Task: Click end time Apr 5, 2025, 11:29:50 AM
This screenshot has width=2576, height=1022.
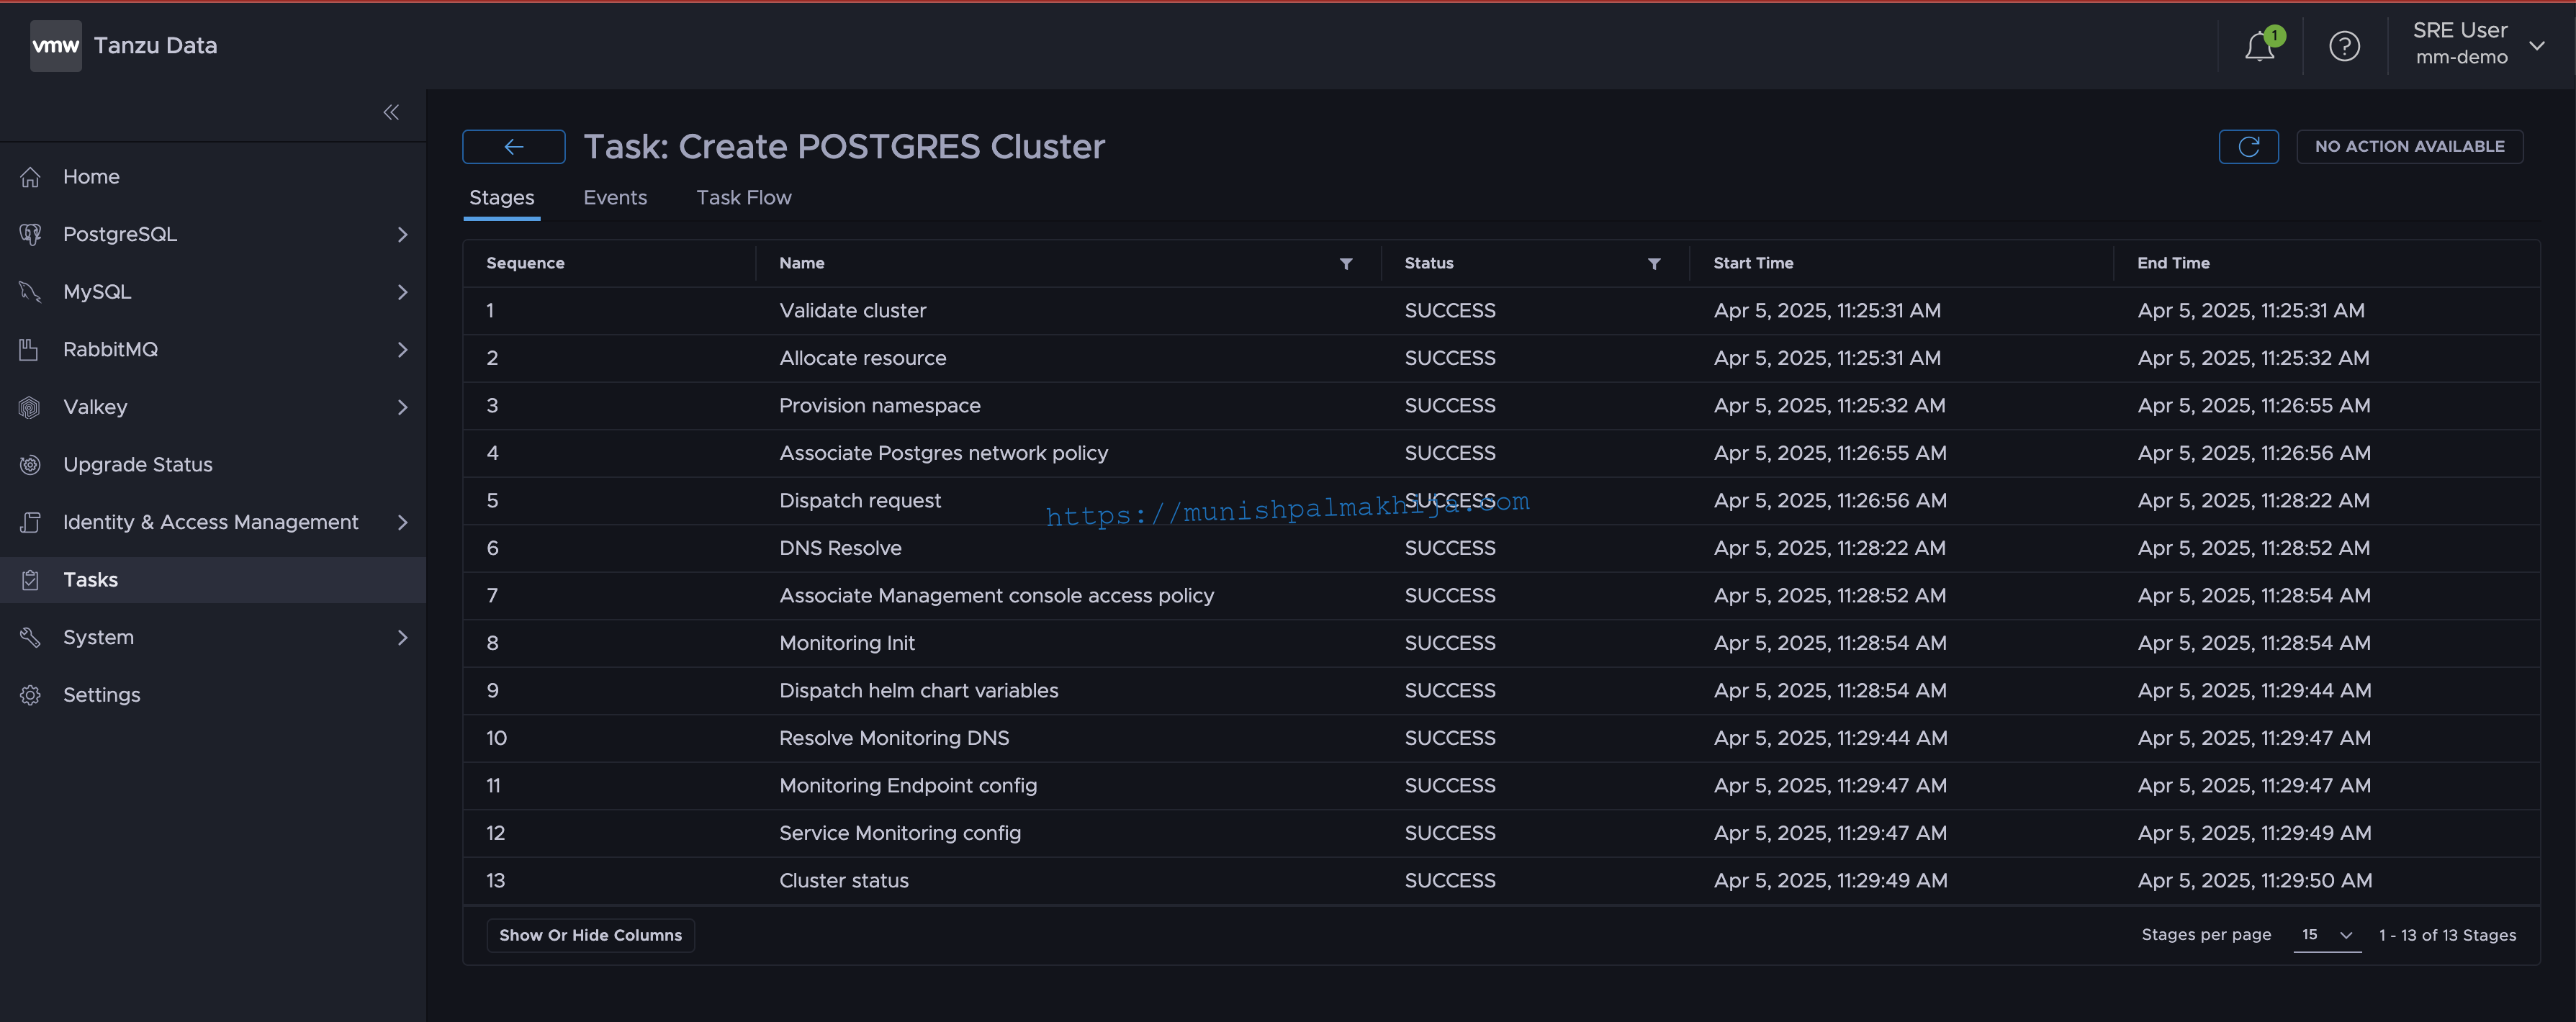Action: pos(2254,881)
